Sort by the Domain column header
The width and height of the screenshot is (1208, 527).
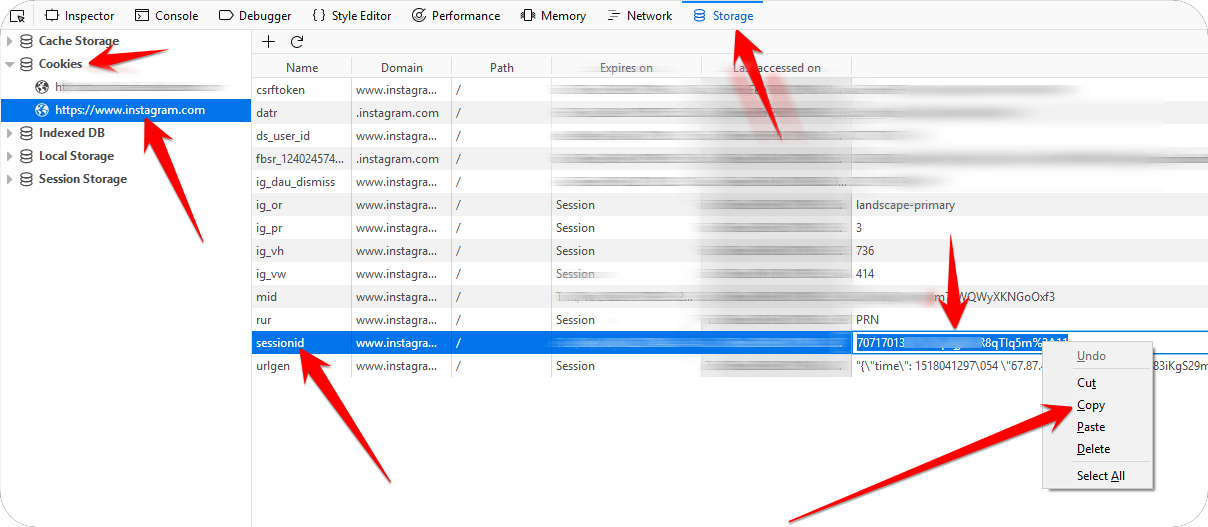point(401,68)
